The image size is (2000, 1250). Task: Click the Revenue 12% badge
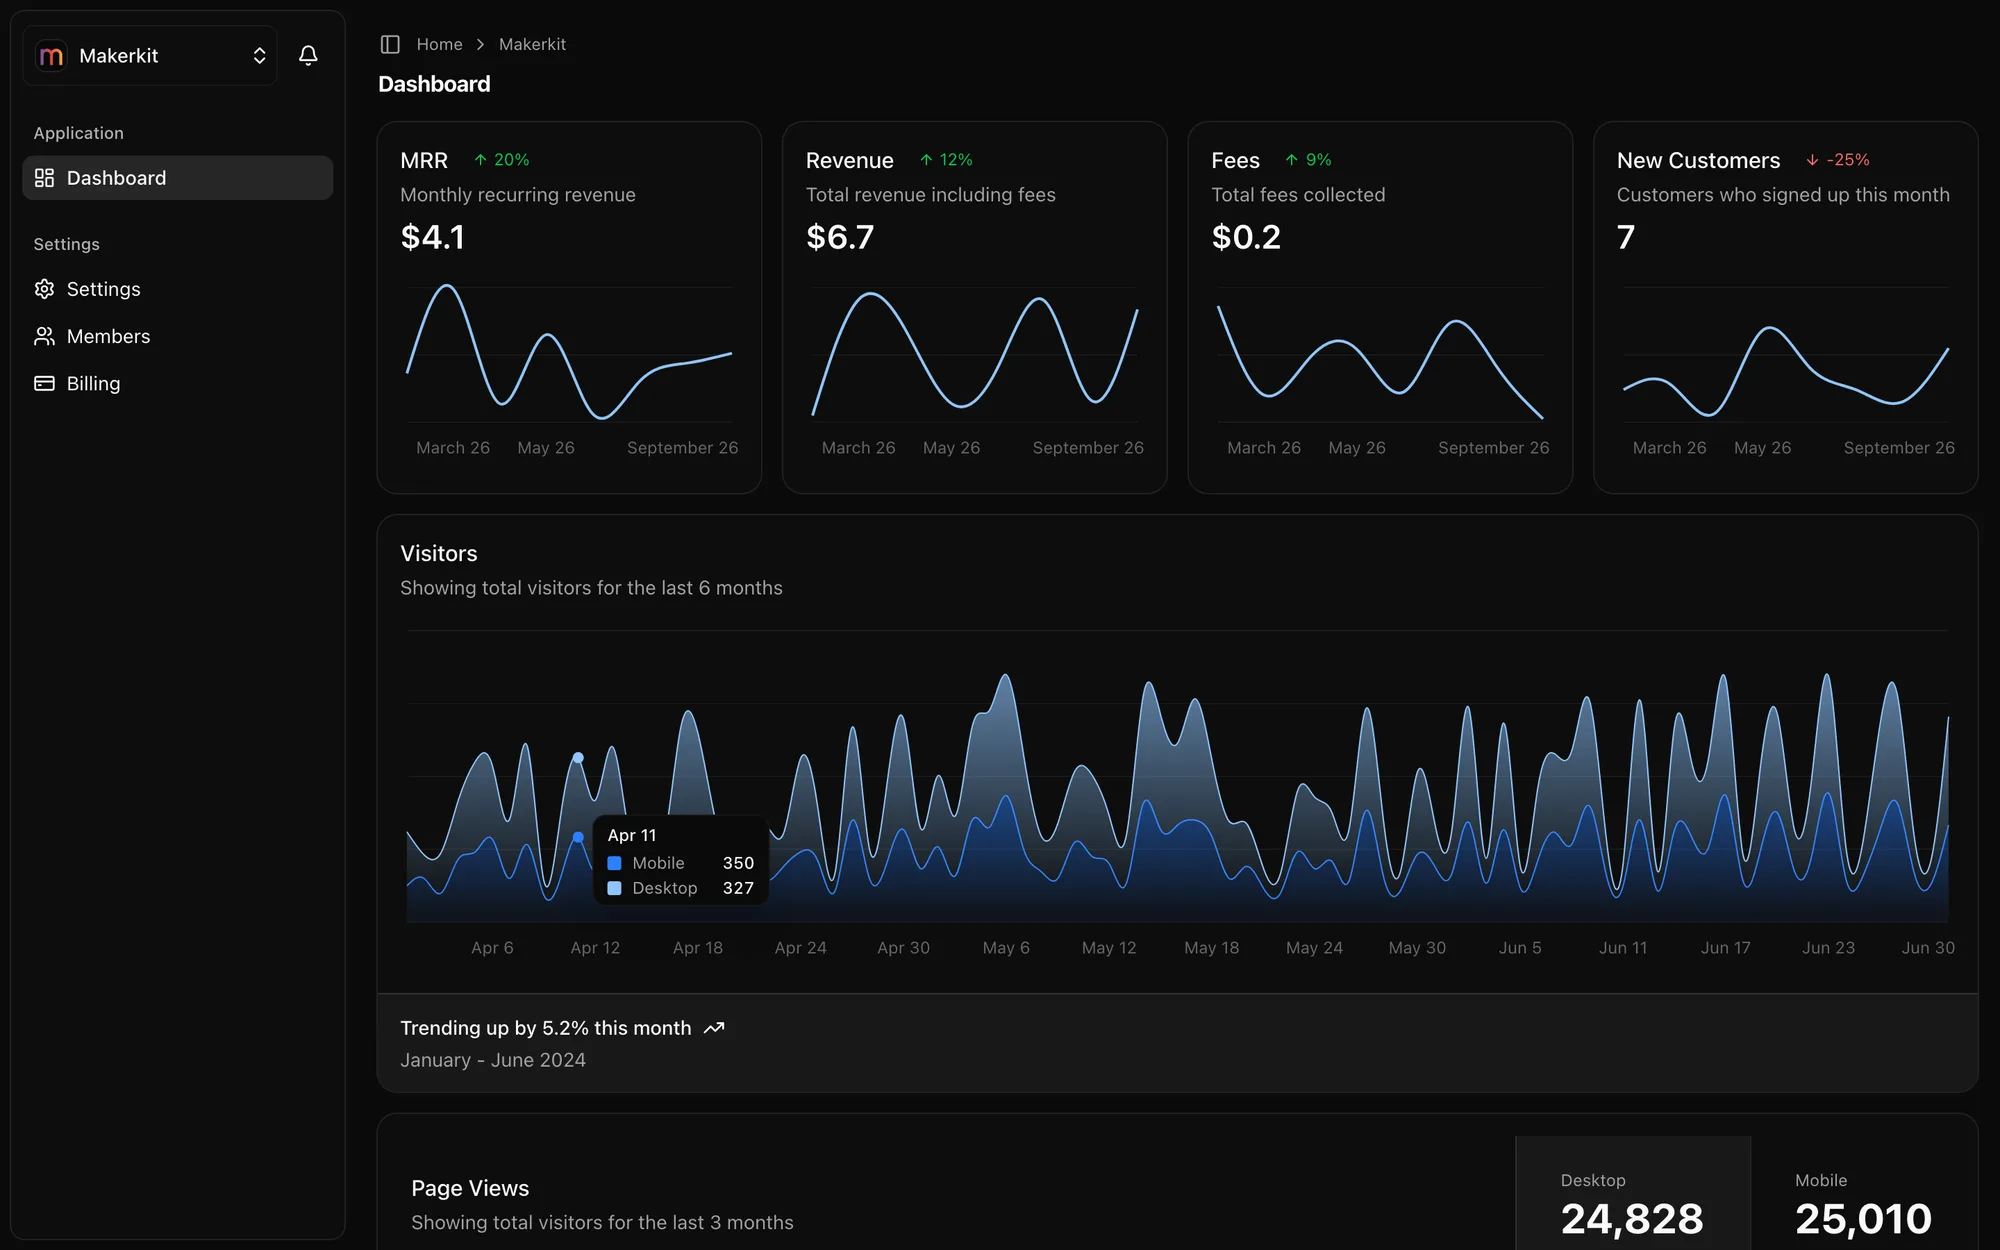pos(946,160)
